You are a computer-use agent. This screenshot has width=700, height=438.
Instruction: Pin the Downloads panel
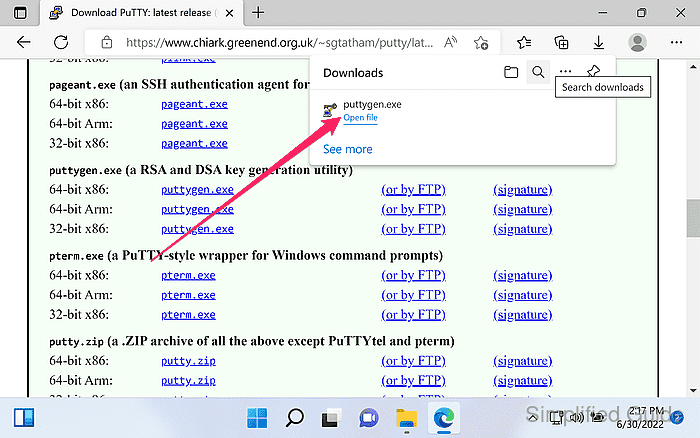click(593, 71)
